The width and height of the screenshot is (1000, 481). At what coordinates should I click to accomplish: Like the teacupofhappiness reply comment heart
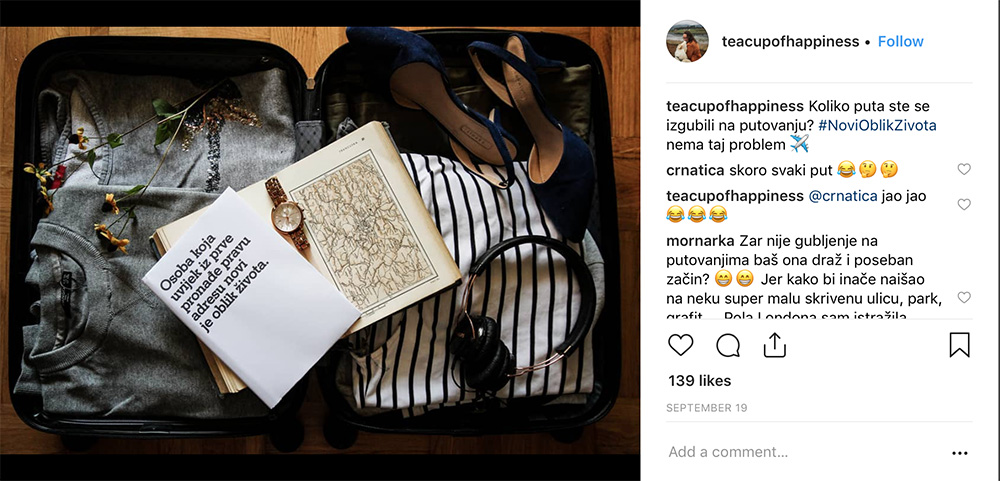(964, 204)
